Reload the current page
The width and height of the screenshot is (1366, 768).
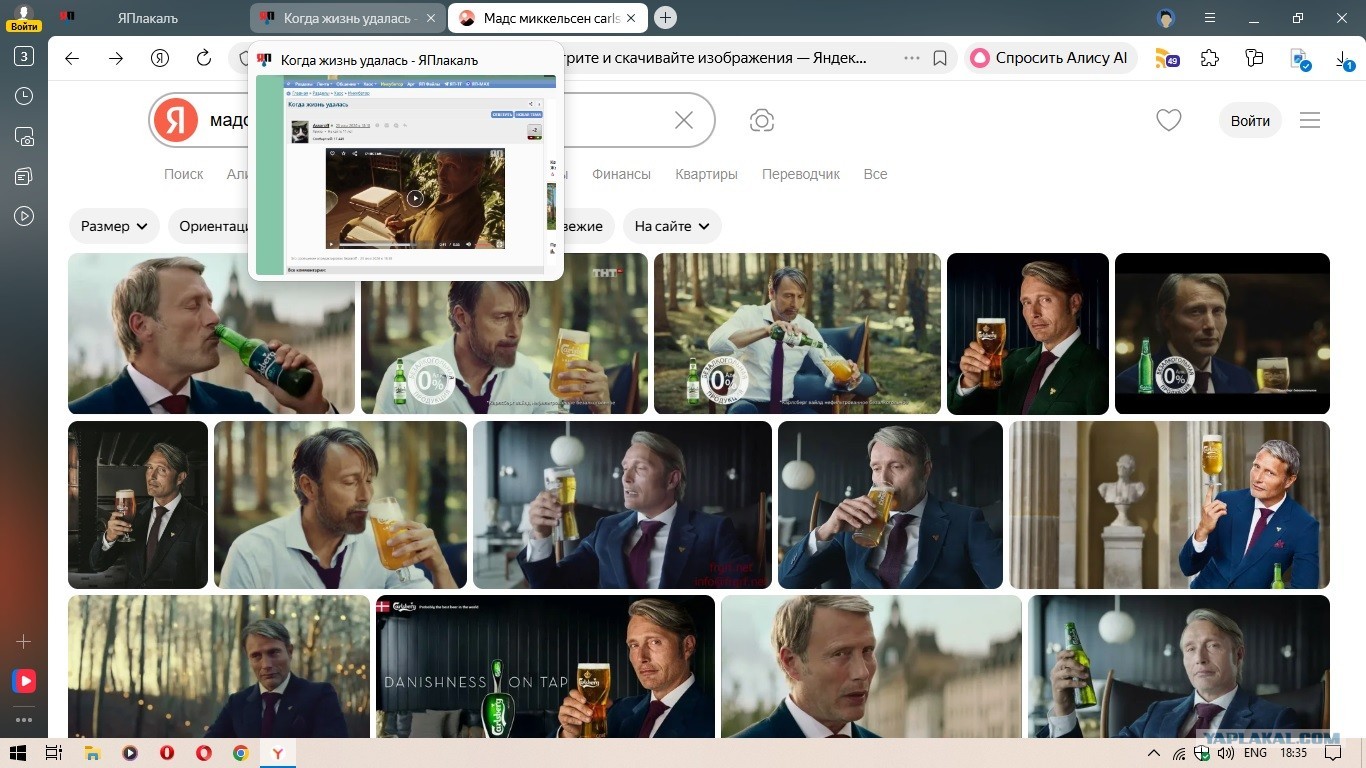(x=204, y=58)
